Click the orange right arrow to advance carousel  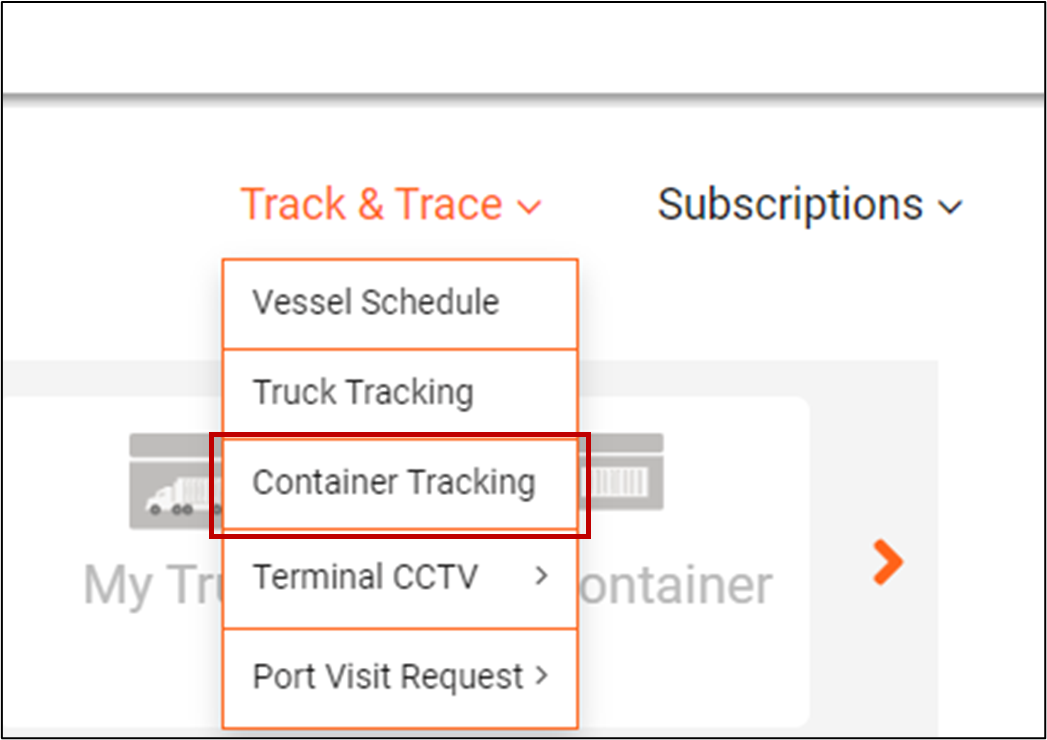pyautogui.click(x=888, y=563)
